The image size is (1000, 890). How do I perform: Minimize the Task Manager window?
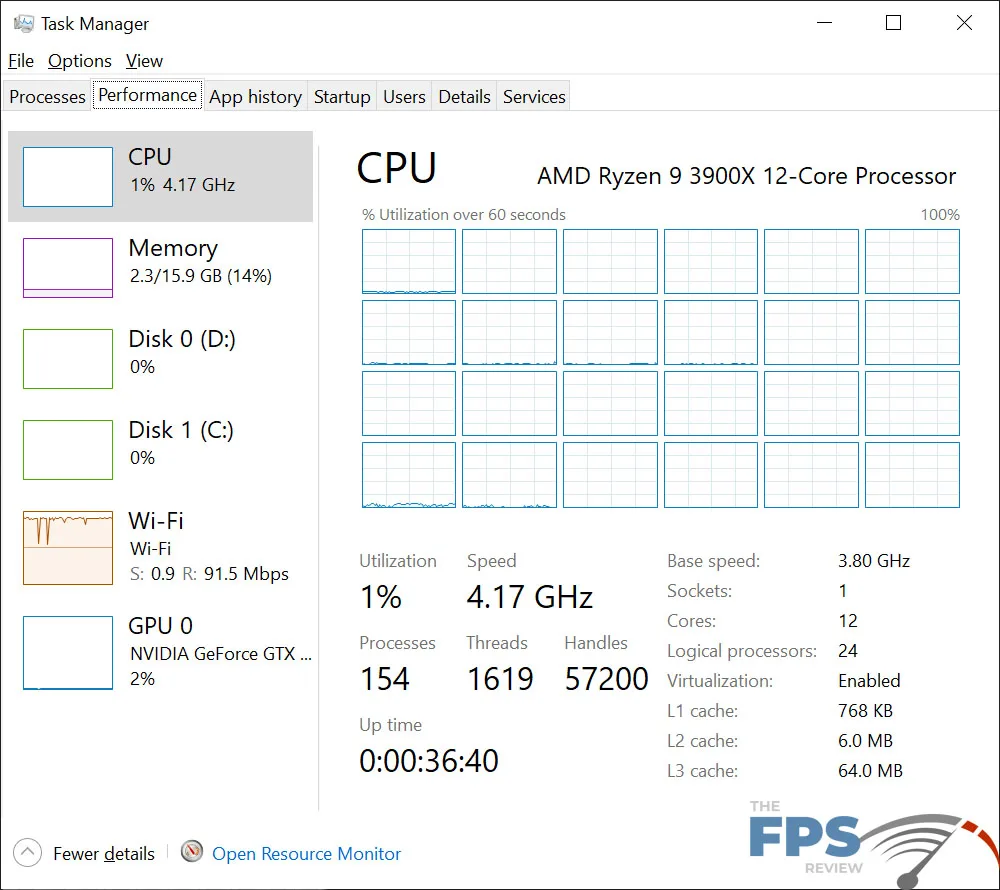825,23
